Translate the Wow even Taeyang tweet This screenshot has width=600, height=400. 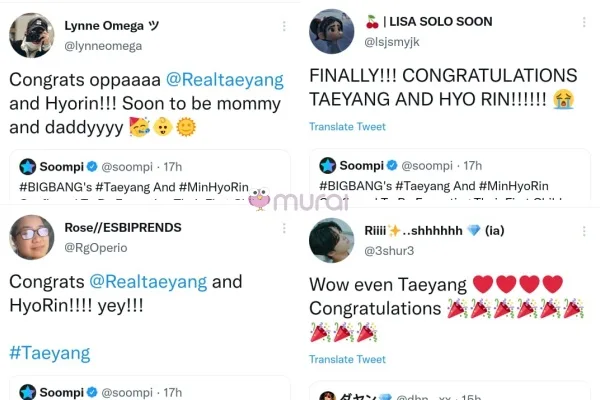click(x=347, y=359)
